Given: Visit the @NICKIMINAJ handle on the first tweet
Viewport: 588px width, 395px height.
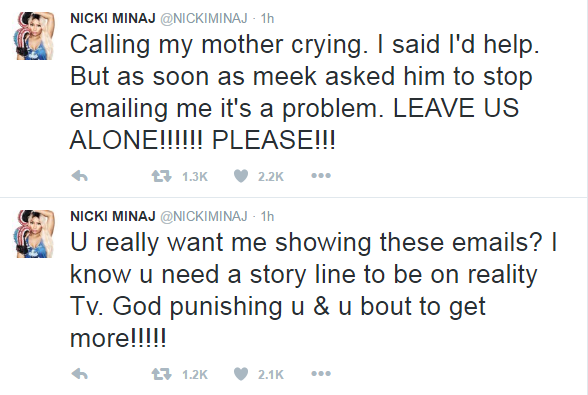Looking at the screenshot, I should (x=204, y=18).
